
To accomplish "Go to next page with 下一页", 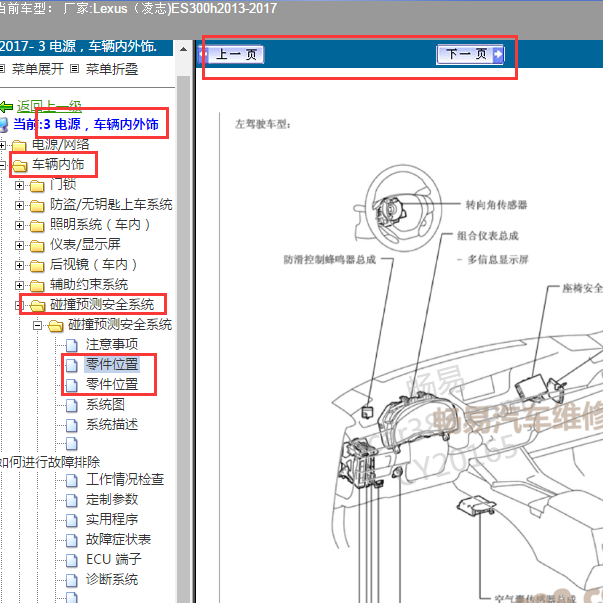I will [470, 54].
